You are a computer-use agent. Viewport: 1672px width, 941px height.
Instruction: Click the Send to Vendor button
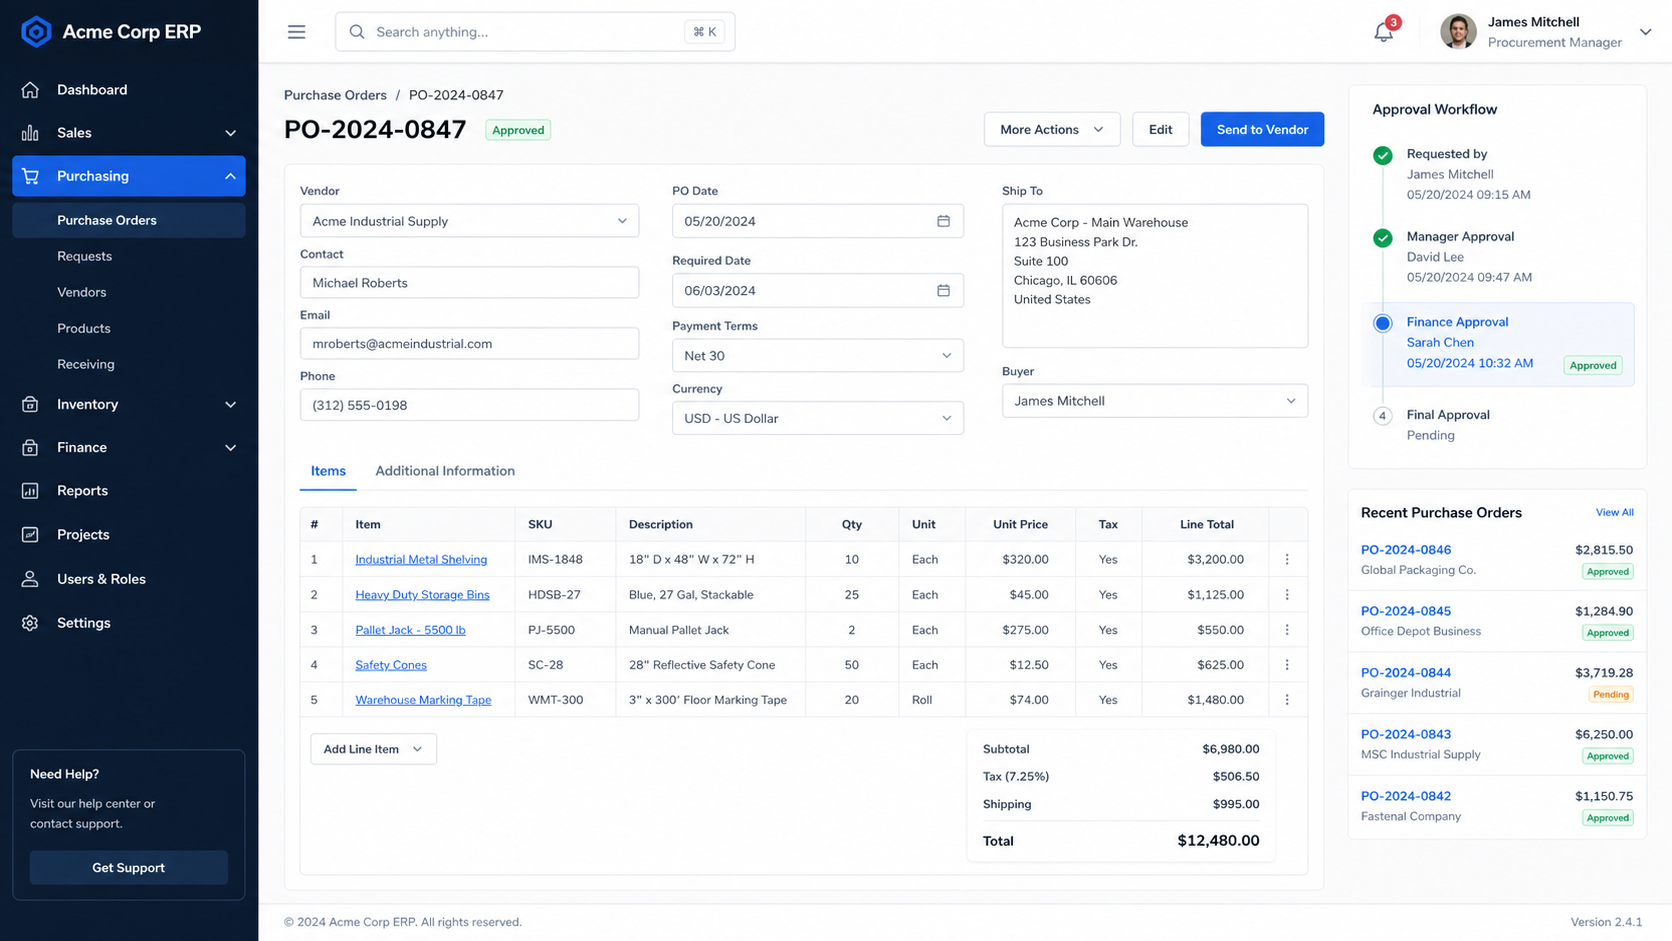(1262, 129)
